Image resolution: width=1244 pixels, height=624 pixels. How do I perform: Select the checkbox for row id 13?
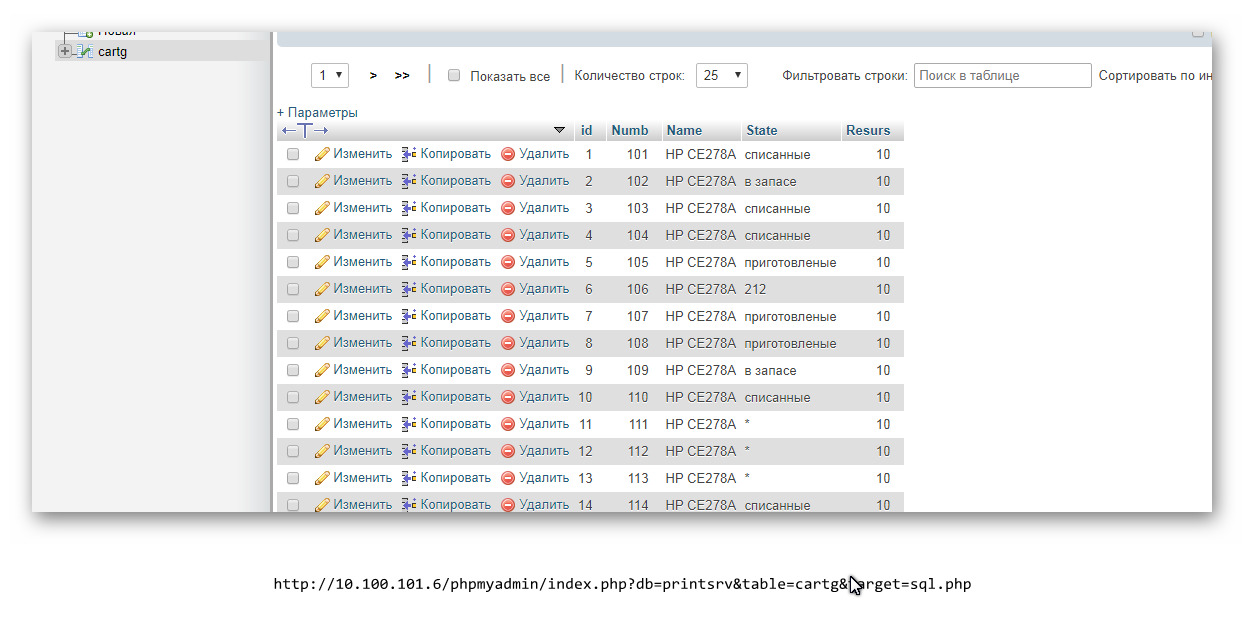293,478
